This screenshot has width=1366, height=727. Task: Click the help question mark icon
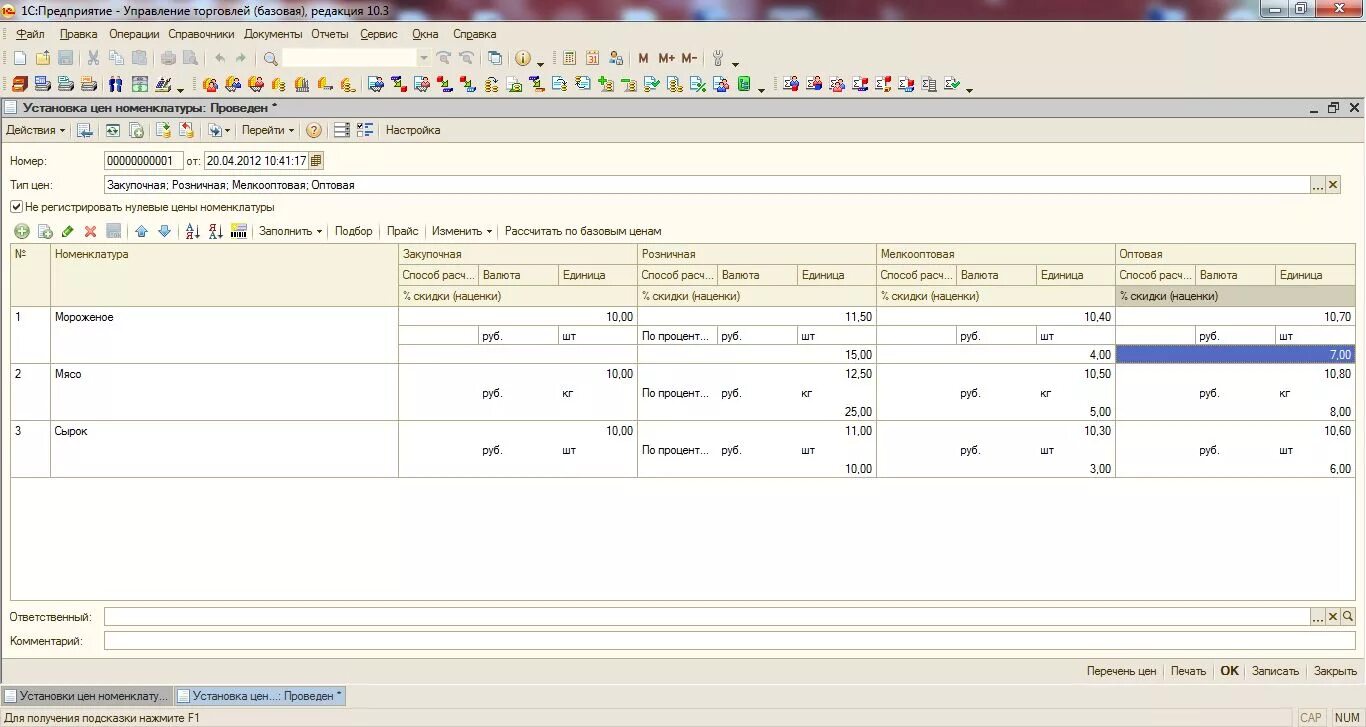tap(314, 130)
